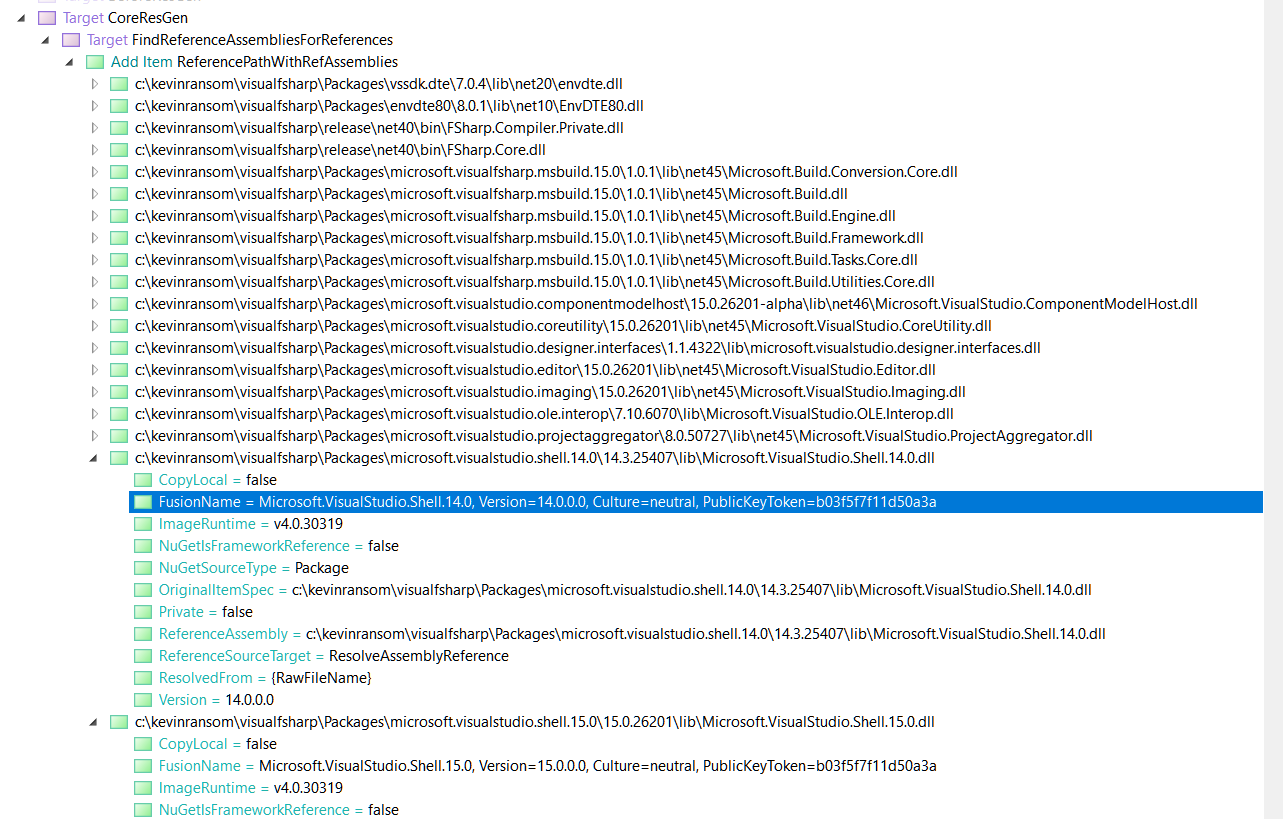
Task: Select ReferenceSourceTarget = ResolveAssemblyReference row
Action: click(334, 656)
